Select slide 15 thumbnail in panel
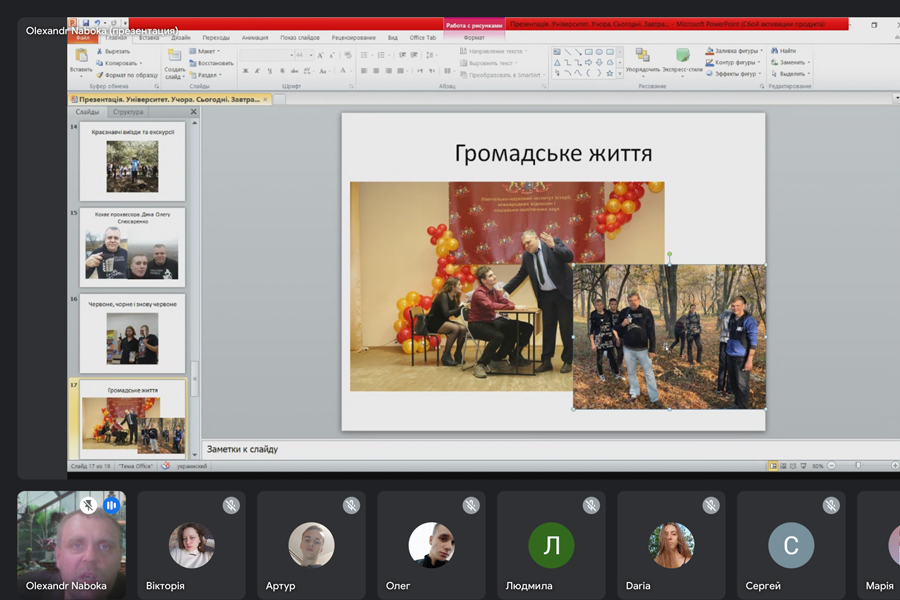Screen dimensions: 900x600 point(132,248)
